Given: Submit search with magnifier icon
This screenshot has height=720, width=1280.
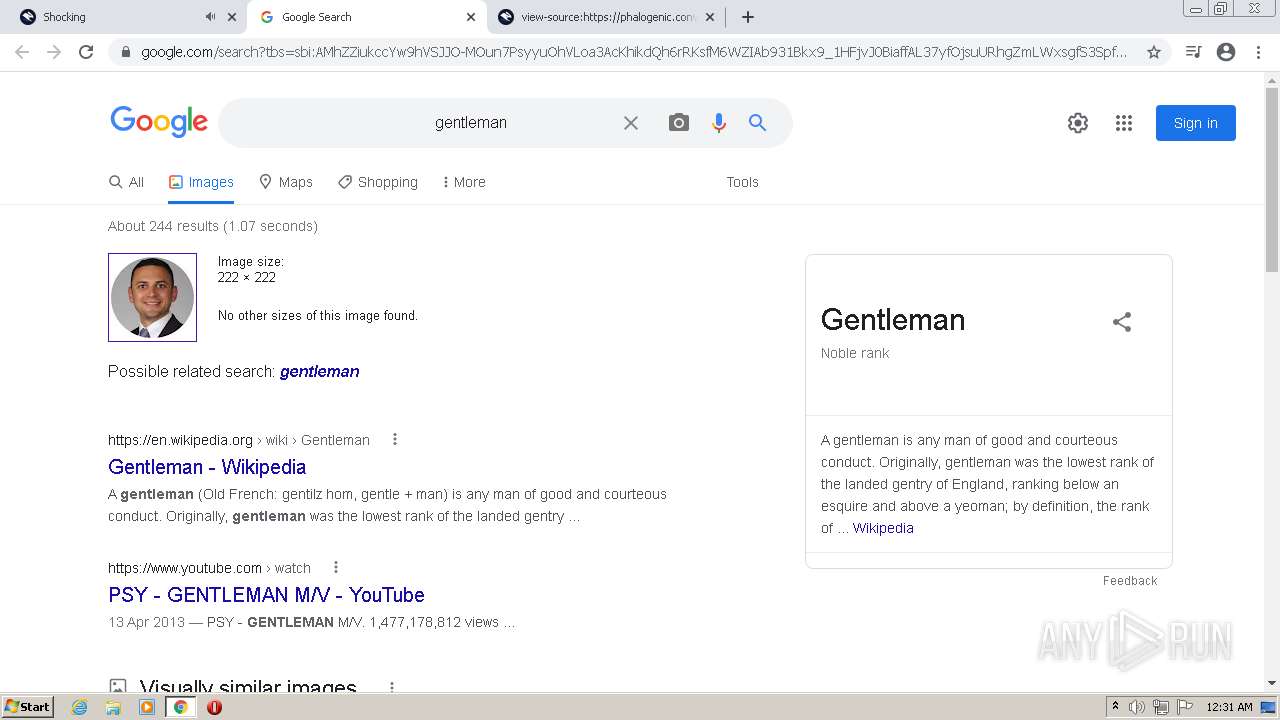Looking at the screenshot, I should point(758,123).
